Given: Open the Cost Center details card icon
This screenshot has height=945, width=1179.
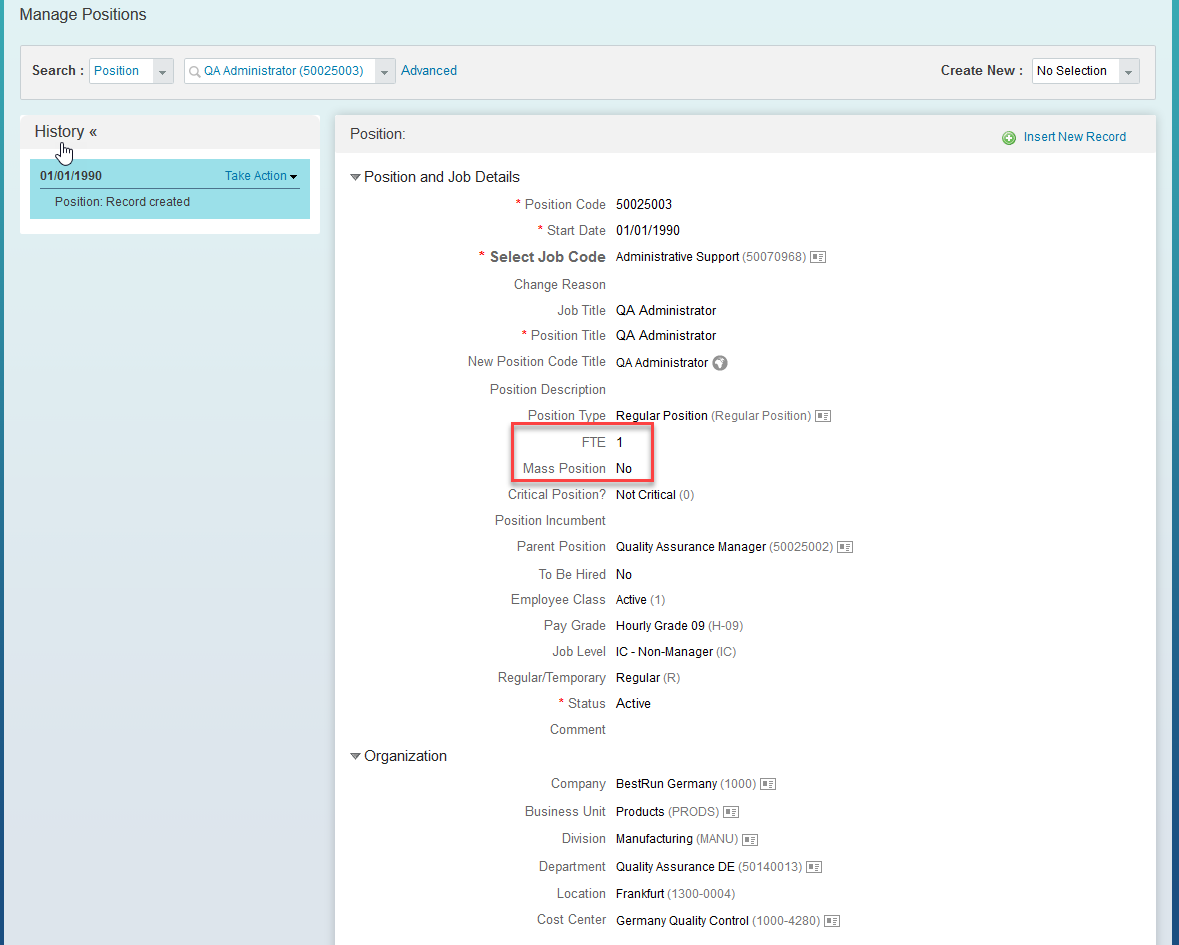Looking at the screenshot, I should point(832,921).
